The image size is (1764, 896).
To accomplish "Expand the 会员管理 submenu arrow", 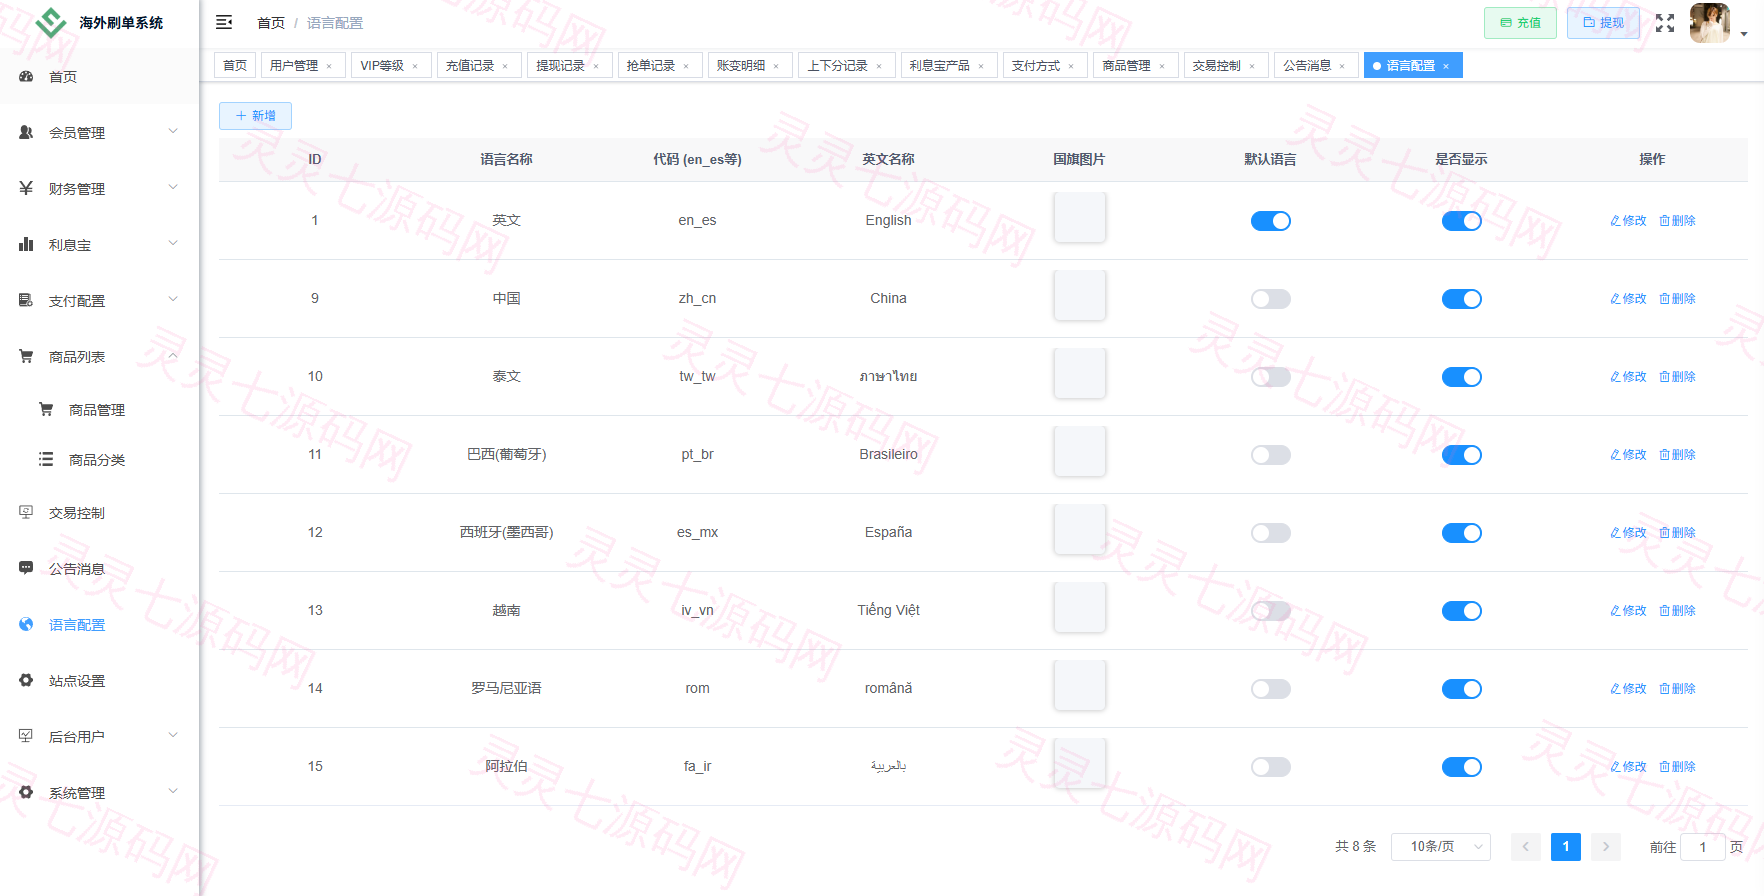I will (173, 132).
